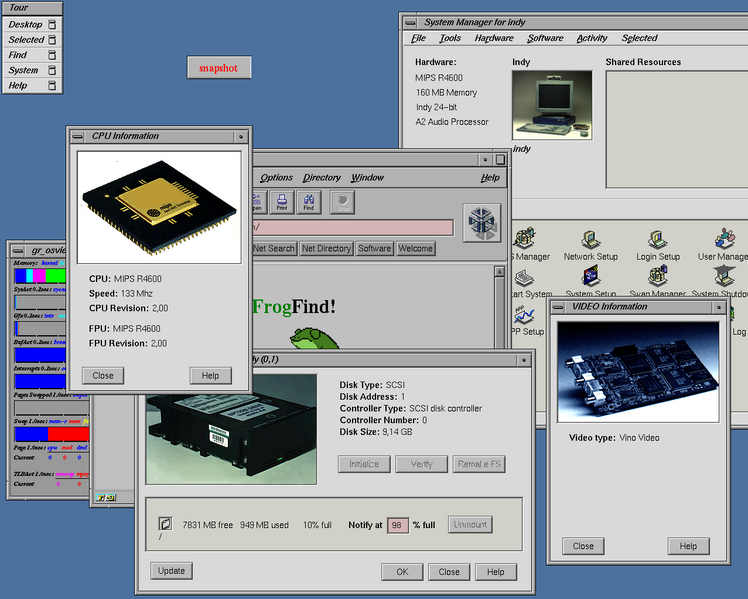
Task: Click the snapshot button
Action: (x=218, y=68)
